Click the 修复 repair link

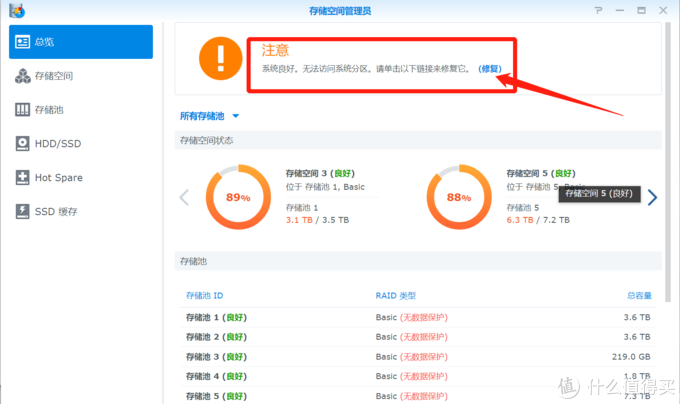tap(490, 70)
